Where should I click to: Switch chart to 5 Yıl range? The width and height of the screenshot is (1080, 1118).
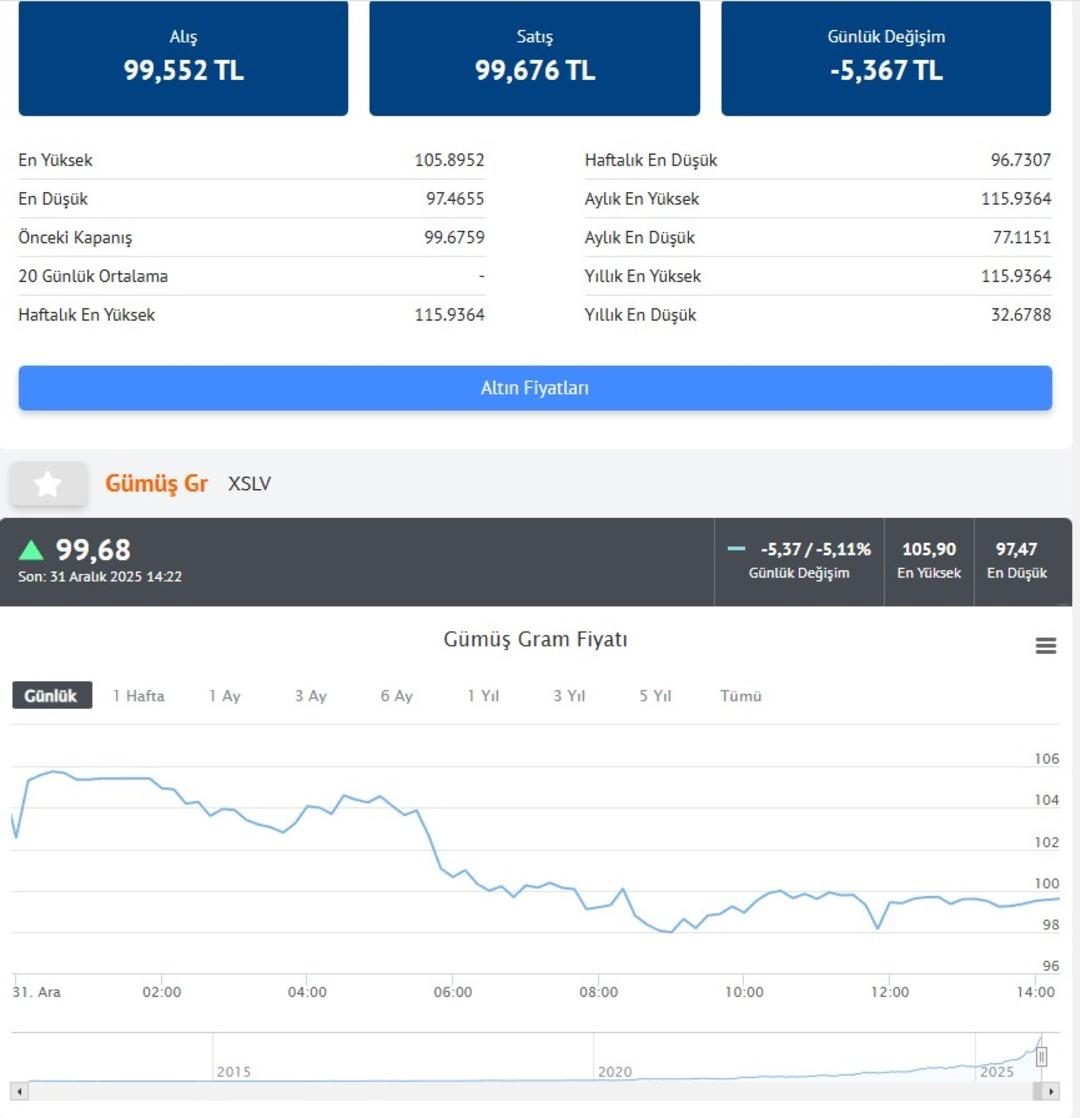(655, 696)
